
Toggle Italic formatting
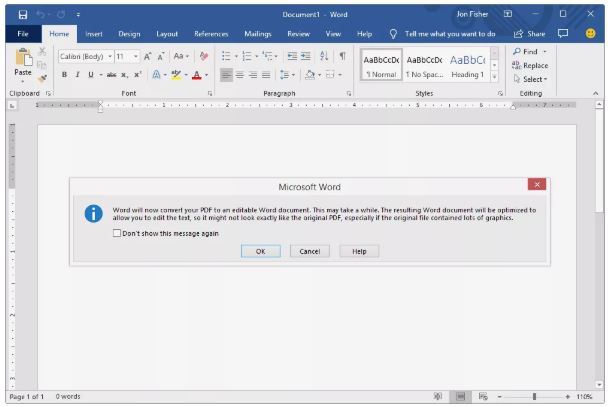coord(77,75)
